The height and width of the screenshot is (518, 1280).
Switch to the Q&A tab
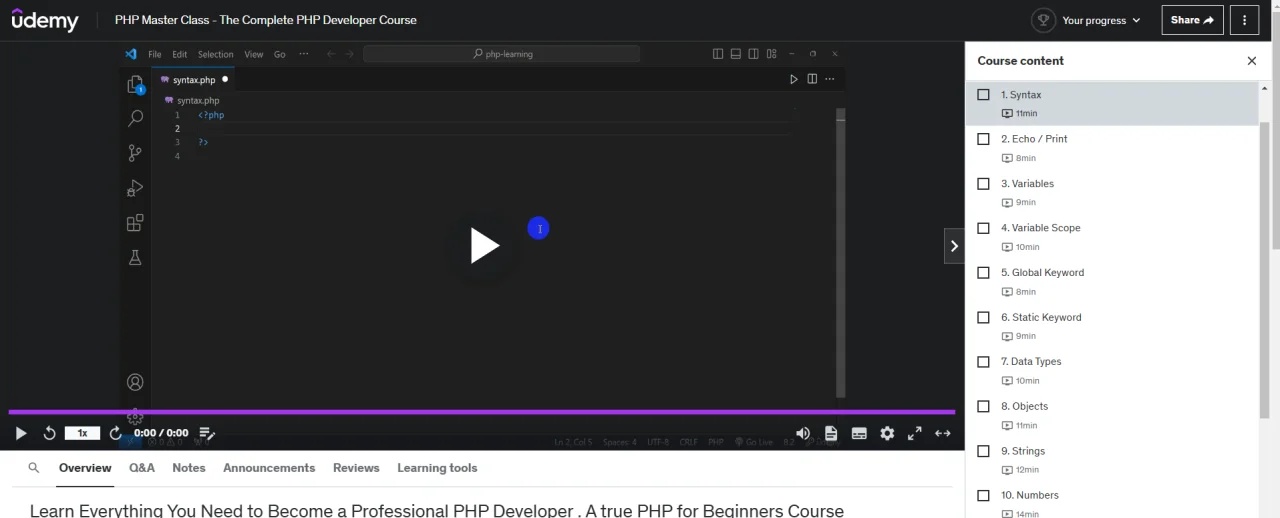(x=142, y=468)
